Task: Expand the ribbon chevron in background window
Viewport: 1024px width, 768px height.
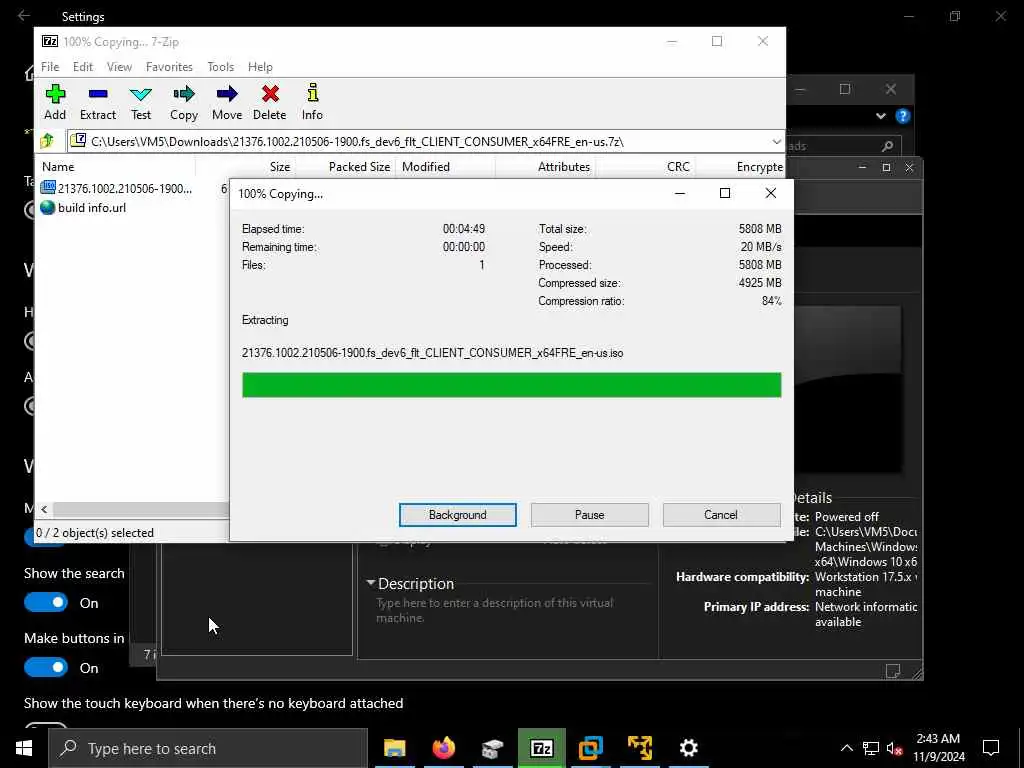Action: (880, 116)
